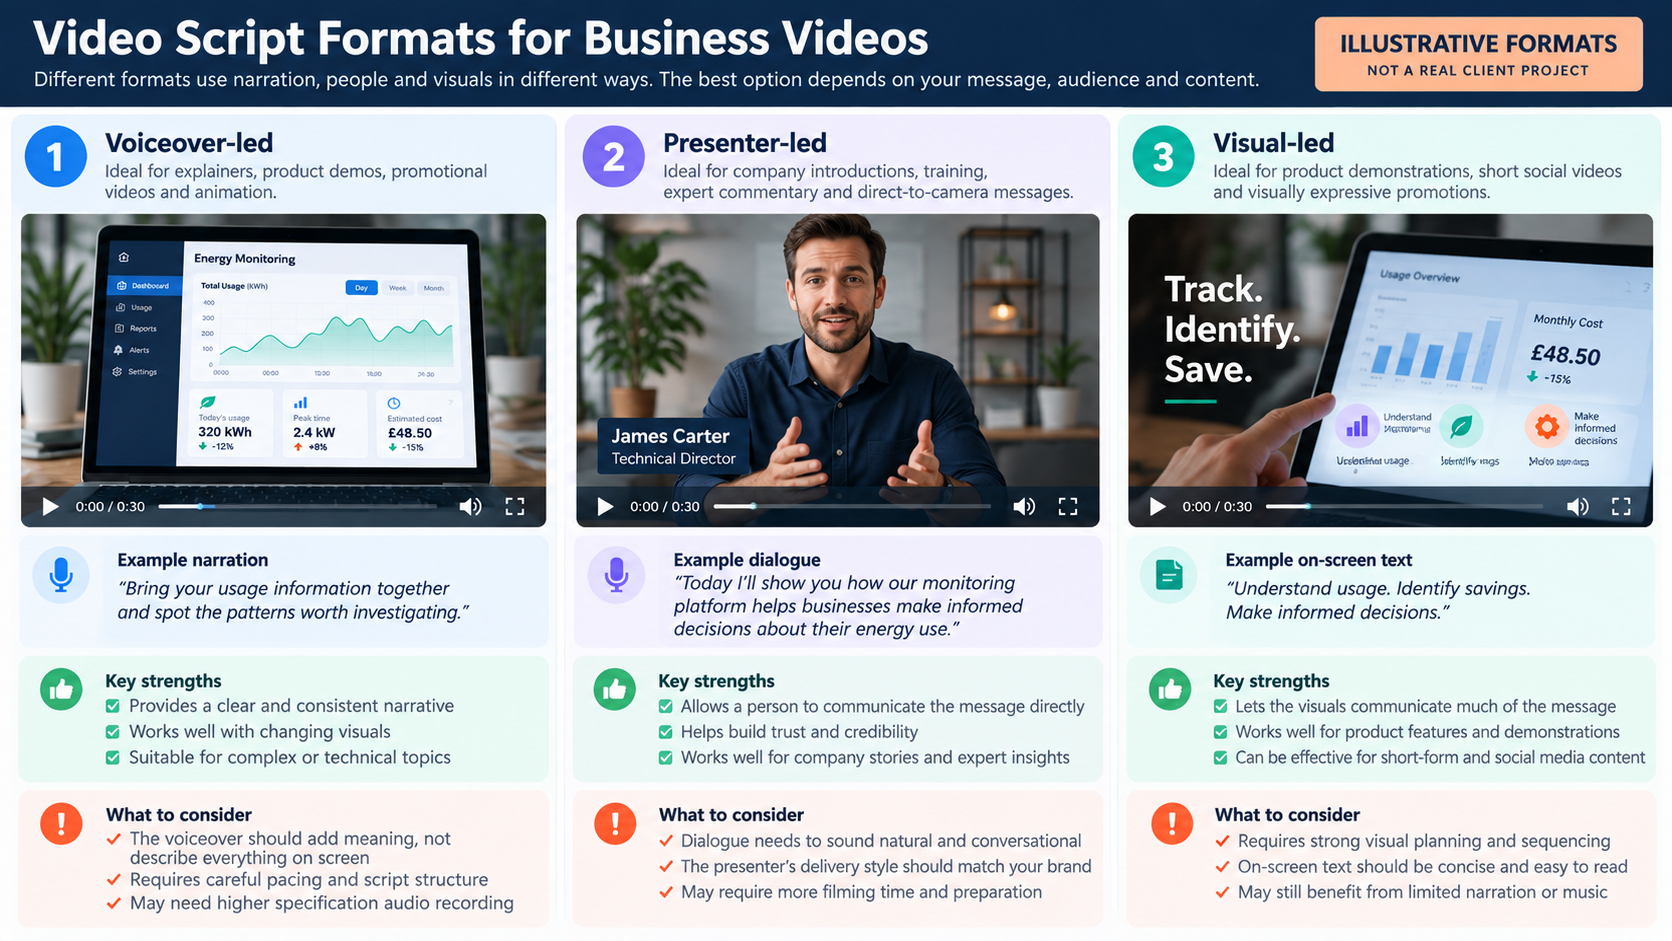Select the Day tab in Energy Monitoring
The width and height of the screenshot is (1672, 941).
[361, 288]
